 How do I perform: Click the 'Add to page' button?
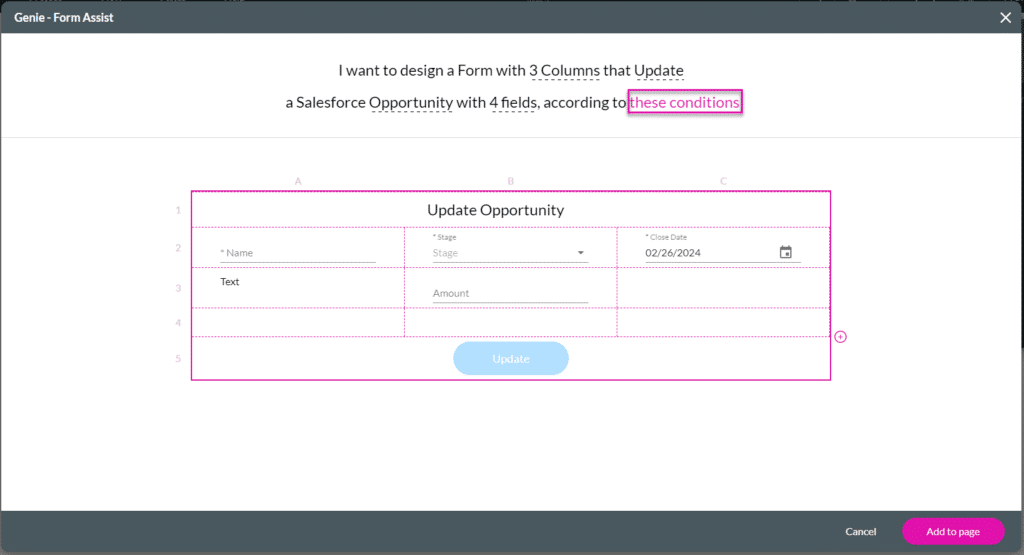(x=952, y=532)
